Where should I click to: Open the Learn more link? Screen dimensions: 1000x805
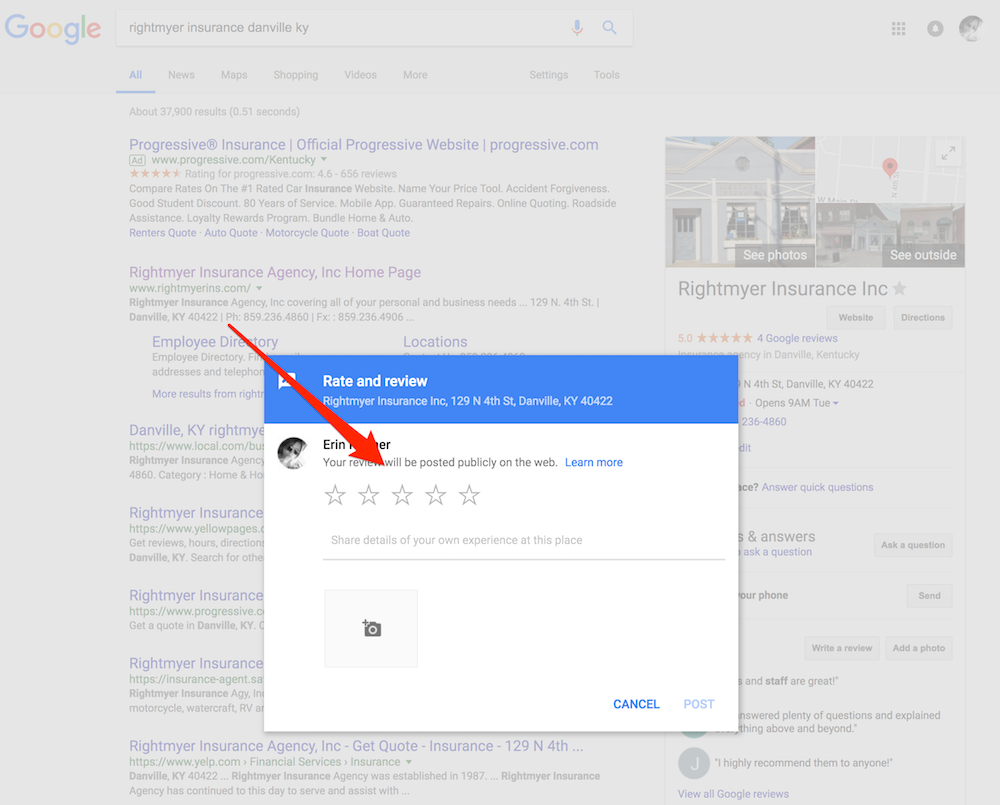click(594, 462)
